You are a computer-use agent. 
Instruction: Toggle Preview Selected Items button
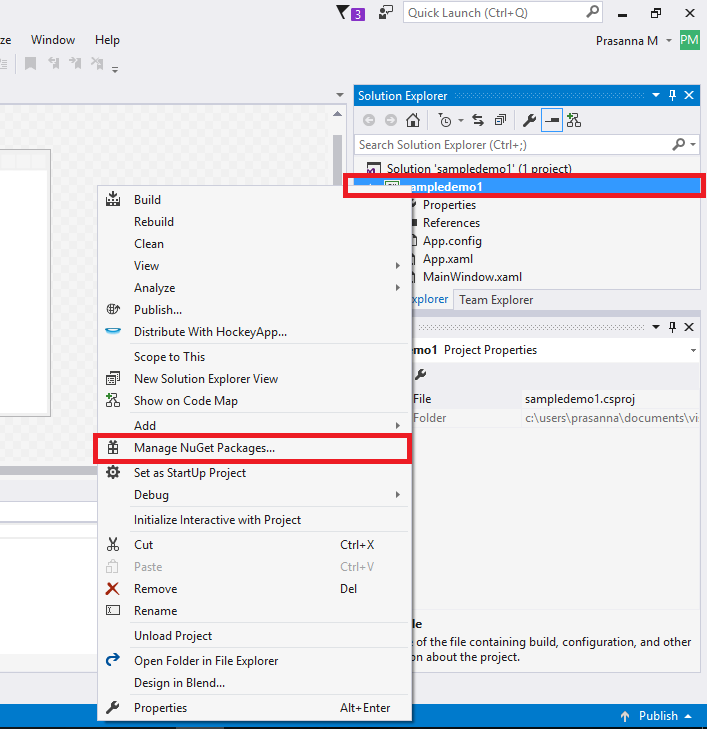coord(552,120)
